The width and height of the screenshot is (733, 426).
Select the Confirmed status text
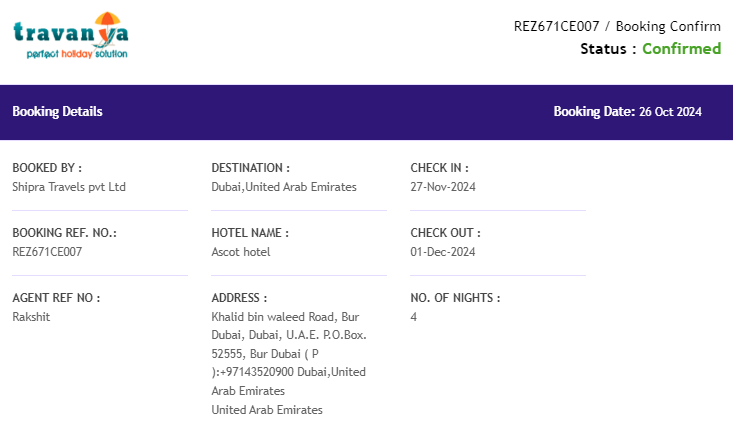coord(682,49)
